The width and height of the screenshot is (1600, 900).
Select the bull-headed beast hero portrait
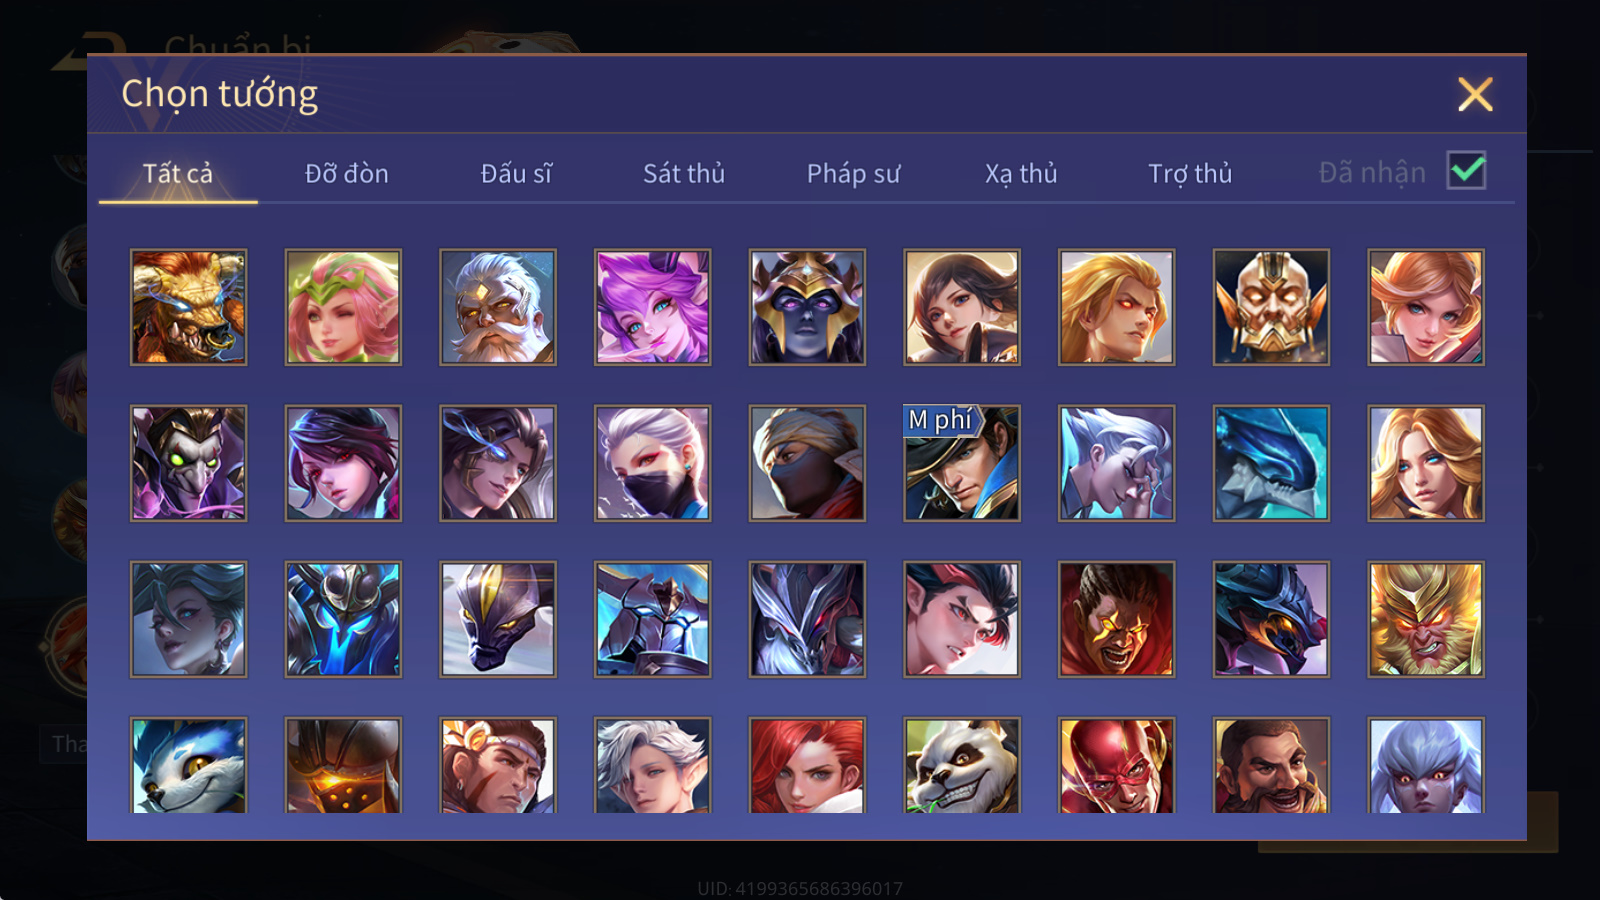pyautogui.click(x=189, y=307)
